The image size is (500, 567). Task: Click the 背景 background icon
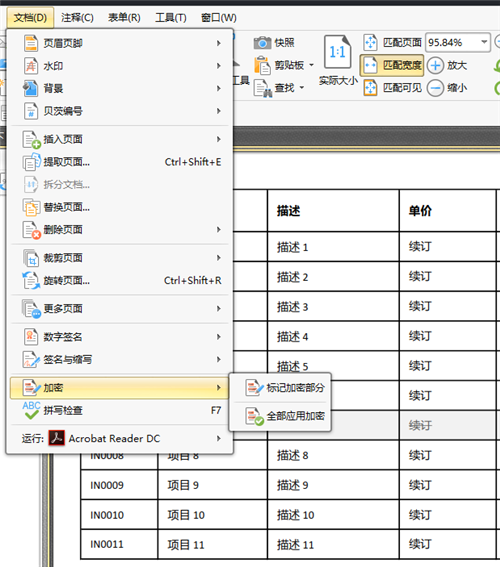tap(31, 88)
